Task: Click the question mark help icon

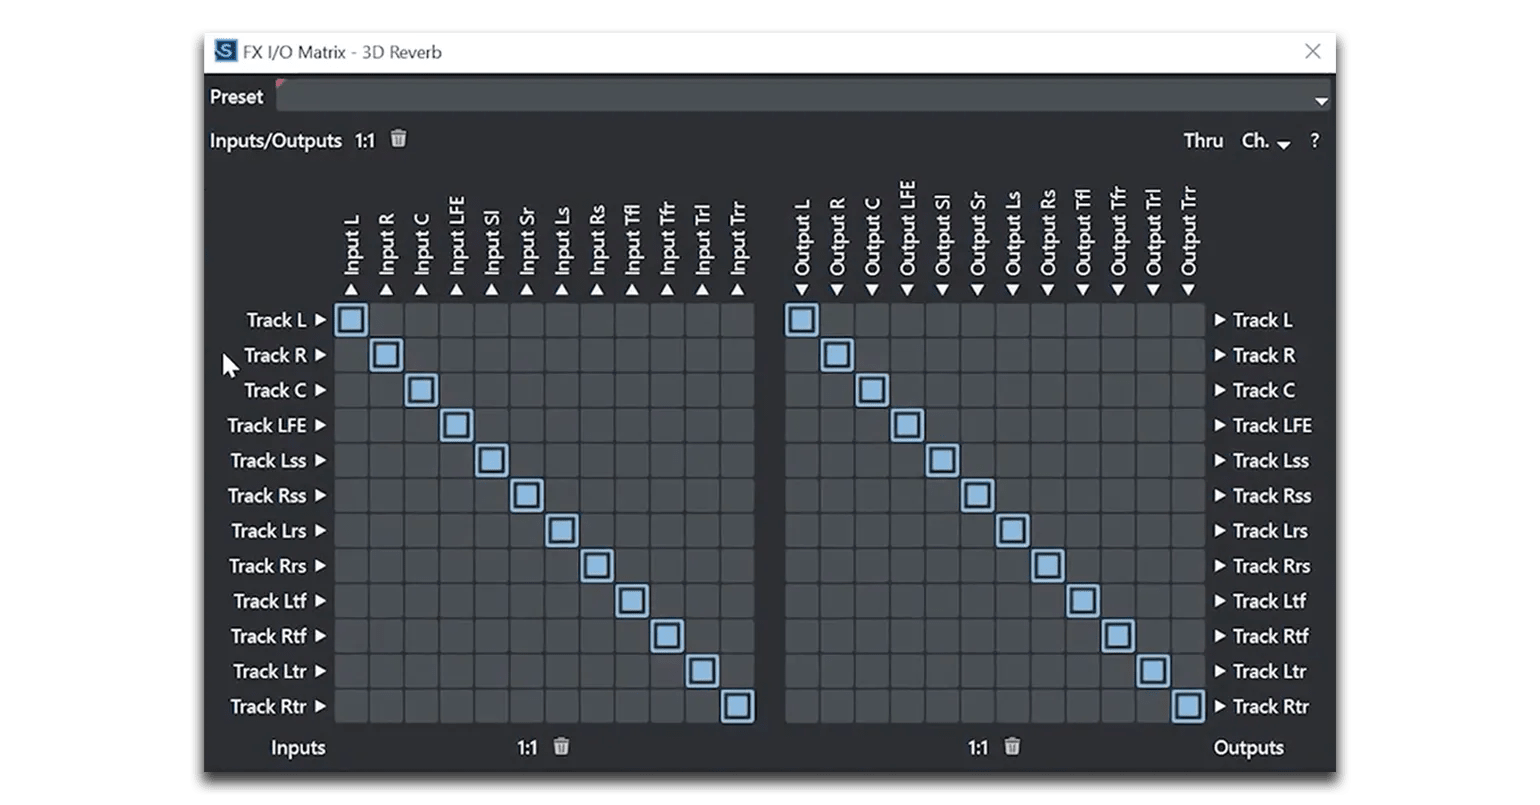Action: point(1314,141)
